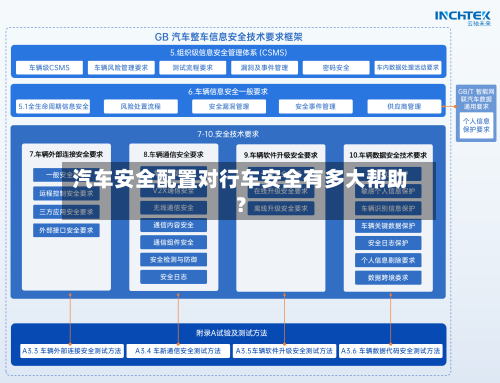Image resolution: width=500 pixels, height=383 pixels.
Task: Select the 5.1全生命周期信息安全 box
Action: pyautogui.click(x=53, y=106)
